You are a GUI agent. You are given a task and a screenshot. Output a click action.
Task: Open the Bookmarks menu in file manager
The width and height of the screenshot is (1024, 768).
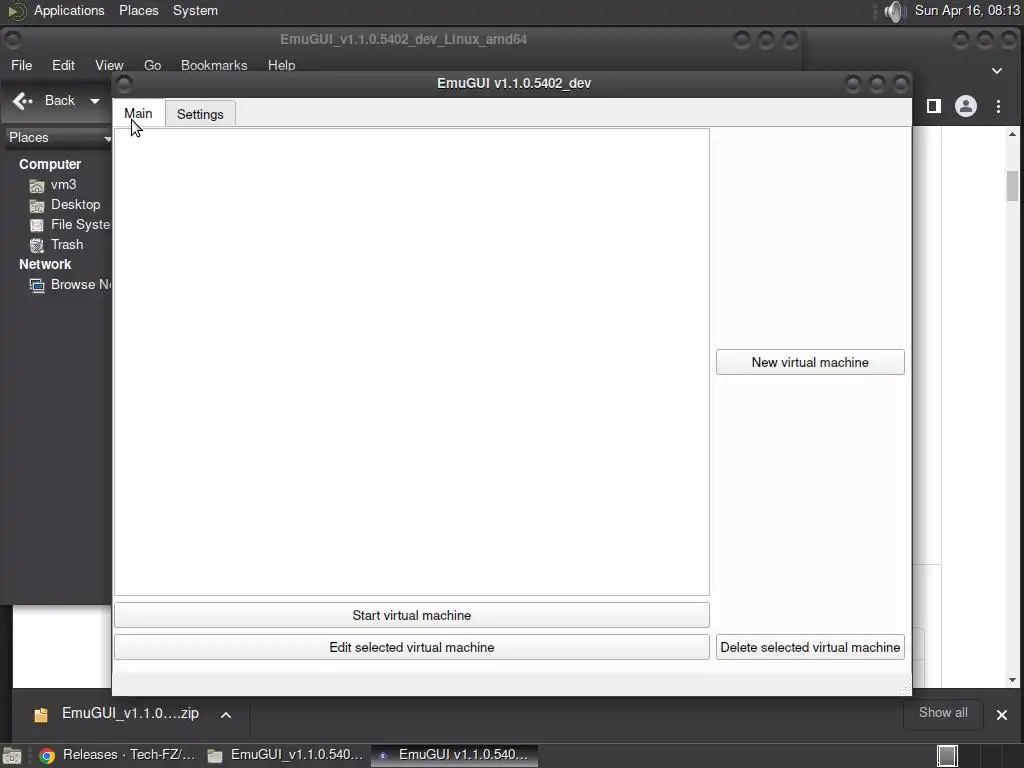(214, 65)
